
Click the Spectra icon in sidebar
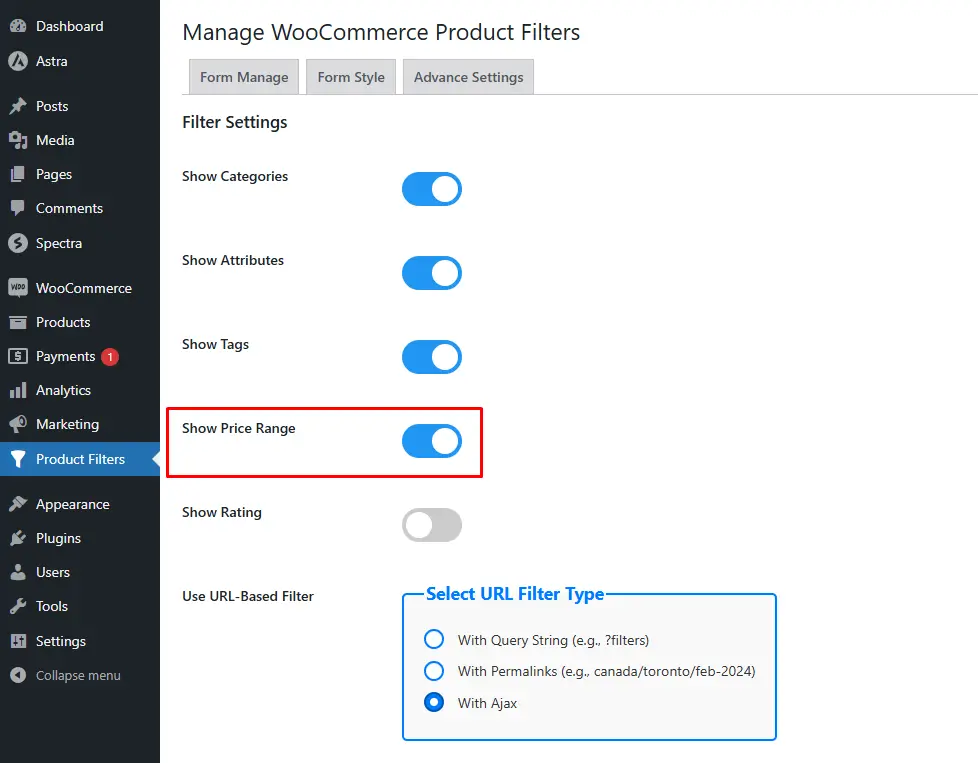(x=18, y=243)
